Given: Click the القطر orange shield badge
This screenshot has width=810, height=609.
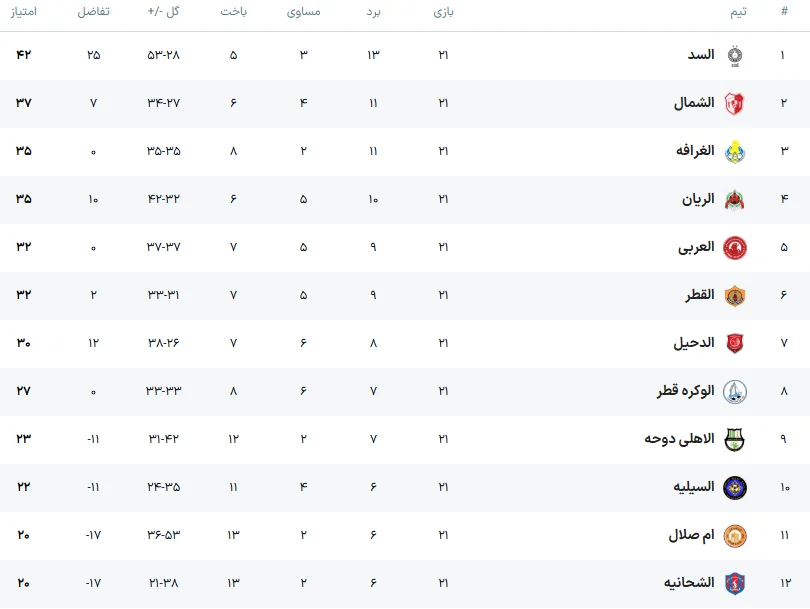Looking at the screenshot, I should tap(735, 296).
